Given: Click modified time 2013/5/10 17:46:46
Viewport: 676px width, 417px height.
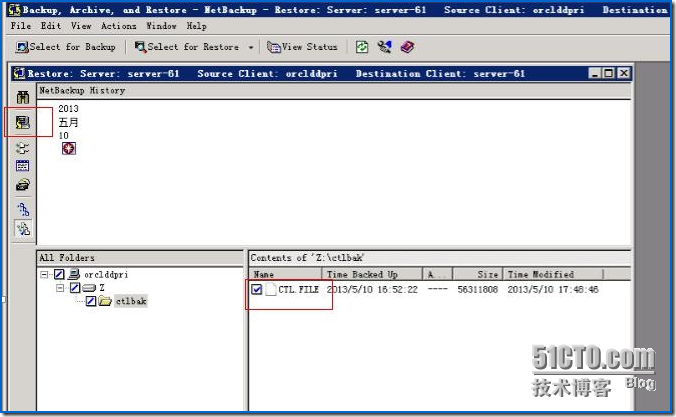Looking at the screenshot, I should click(x=553, y=289).
